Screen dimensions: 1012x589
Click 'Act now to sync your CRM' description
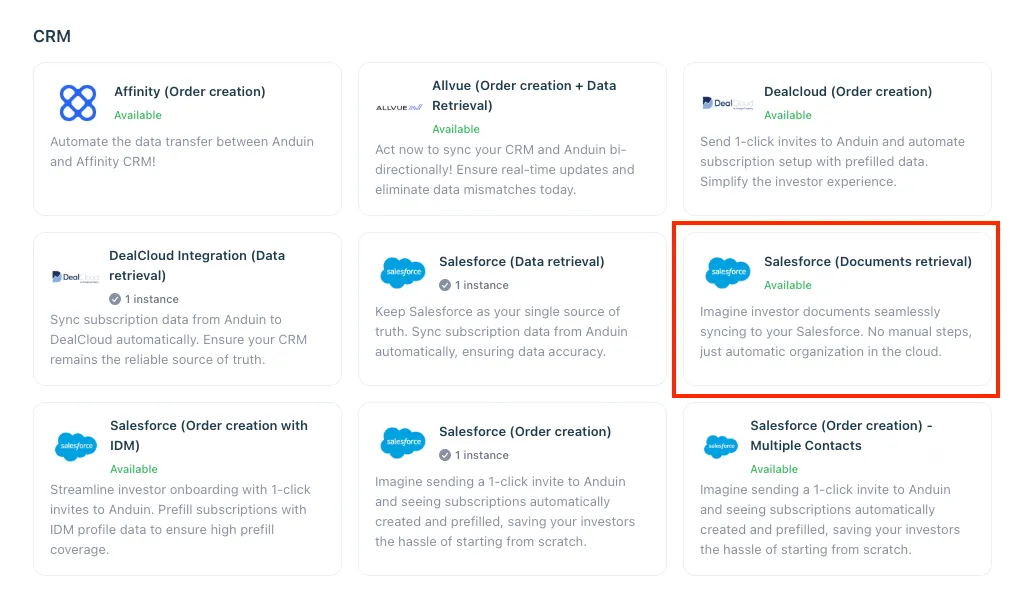505,170
